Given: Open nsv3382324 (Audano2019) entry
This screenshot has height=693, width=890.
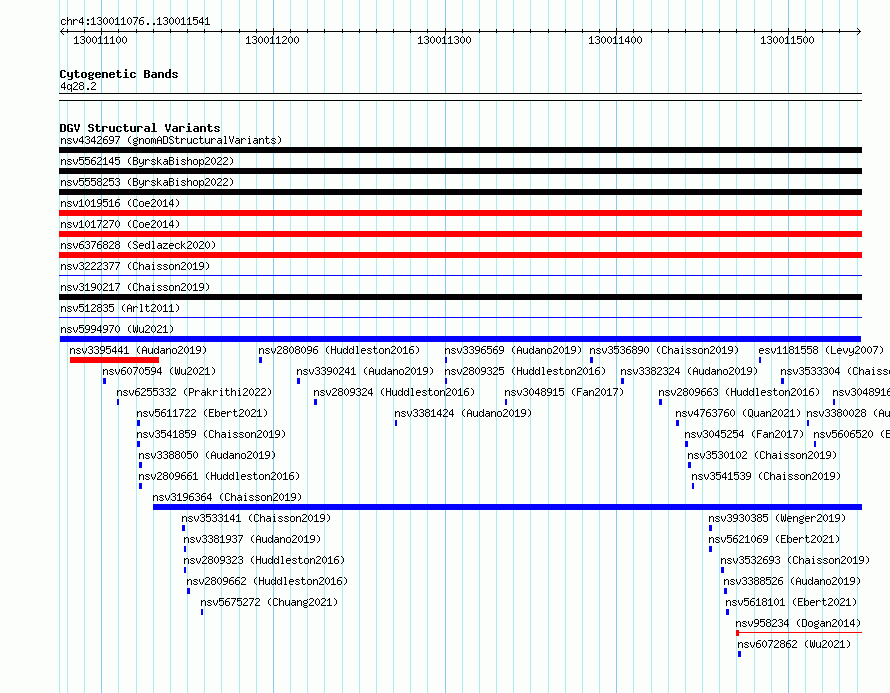Looking at the screenshot, I should point(689,371).
